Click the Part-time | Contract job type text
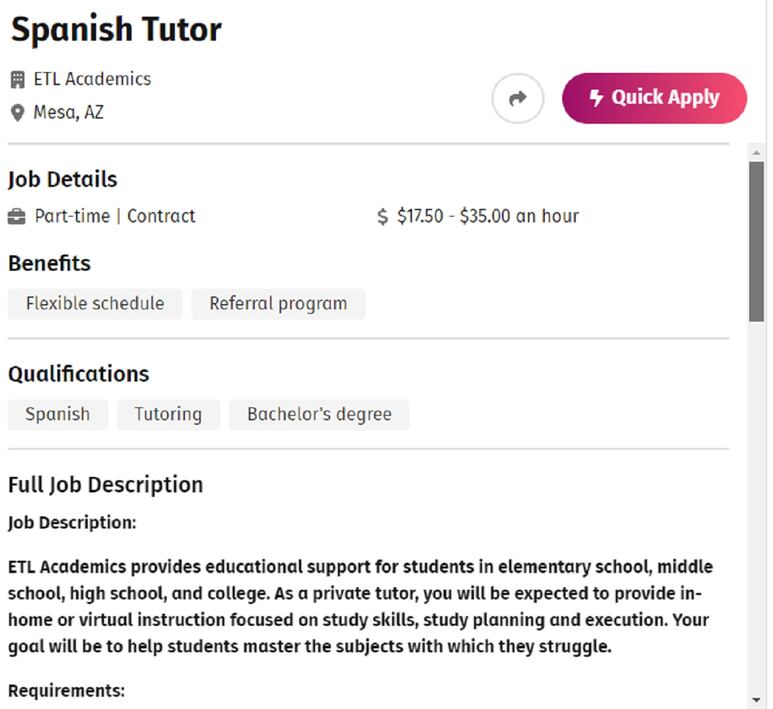The height and width of the screenshot is (709, 773). (115, 216)
